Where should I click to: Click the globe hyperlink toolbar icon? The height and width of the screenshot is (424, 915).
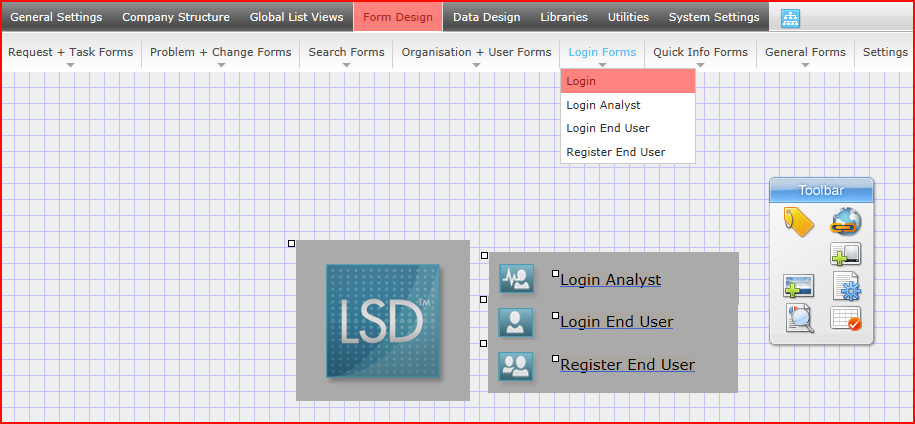point(846,222)
